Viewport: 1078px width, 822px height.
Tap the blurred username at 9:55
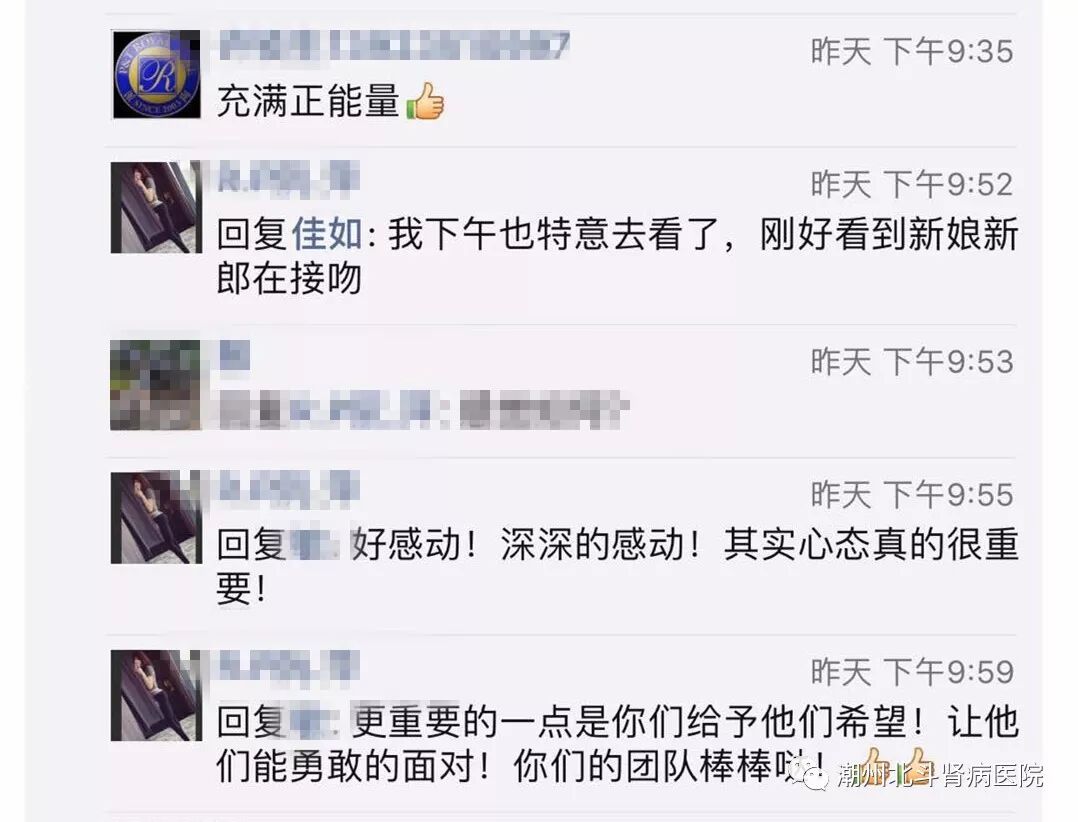point(289,487)
